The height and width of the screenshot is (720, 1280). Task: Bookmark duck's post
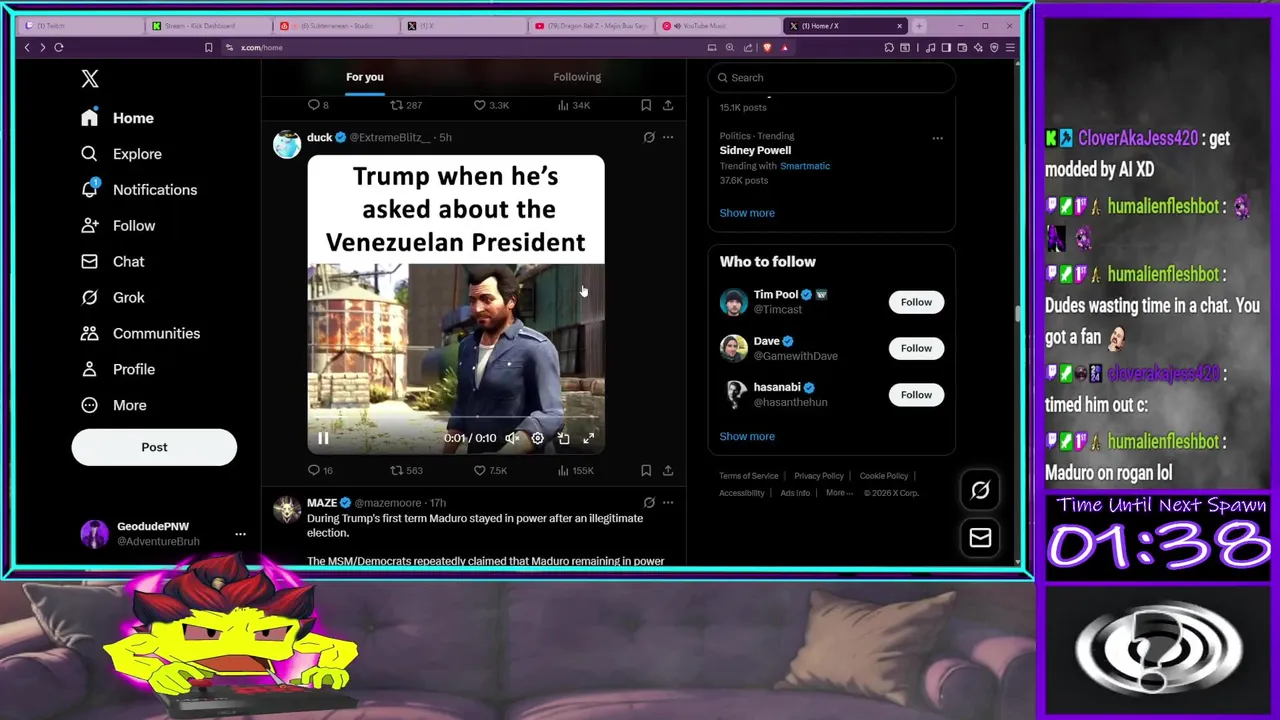coord(646,470)
